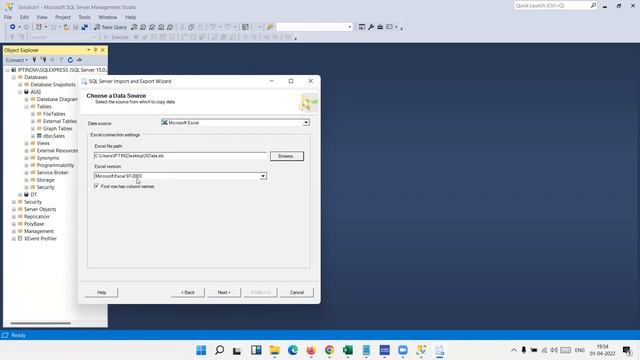
Task: Select the Storage folder in tree
Action: click(45, 180)
